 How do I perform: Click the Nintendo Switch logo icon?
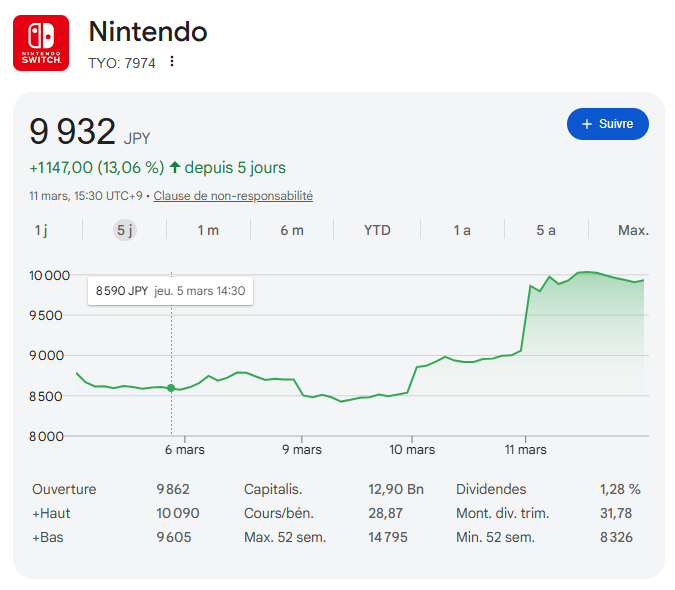coord(41,43)
